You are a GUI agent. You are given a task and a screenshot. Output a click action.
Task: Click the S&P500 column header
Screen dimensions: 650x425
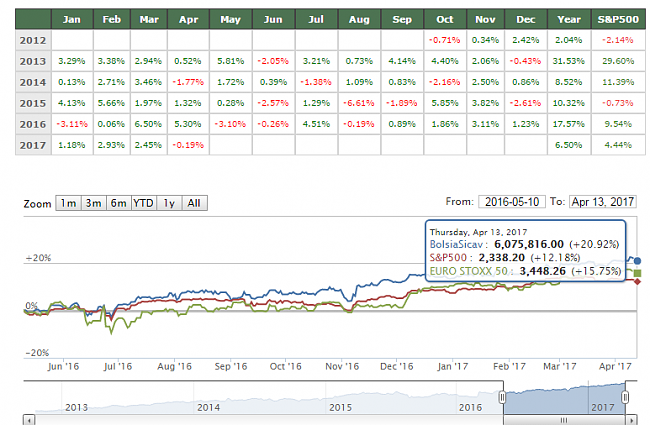click(x=618, y=19)
